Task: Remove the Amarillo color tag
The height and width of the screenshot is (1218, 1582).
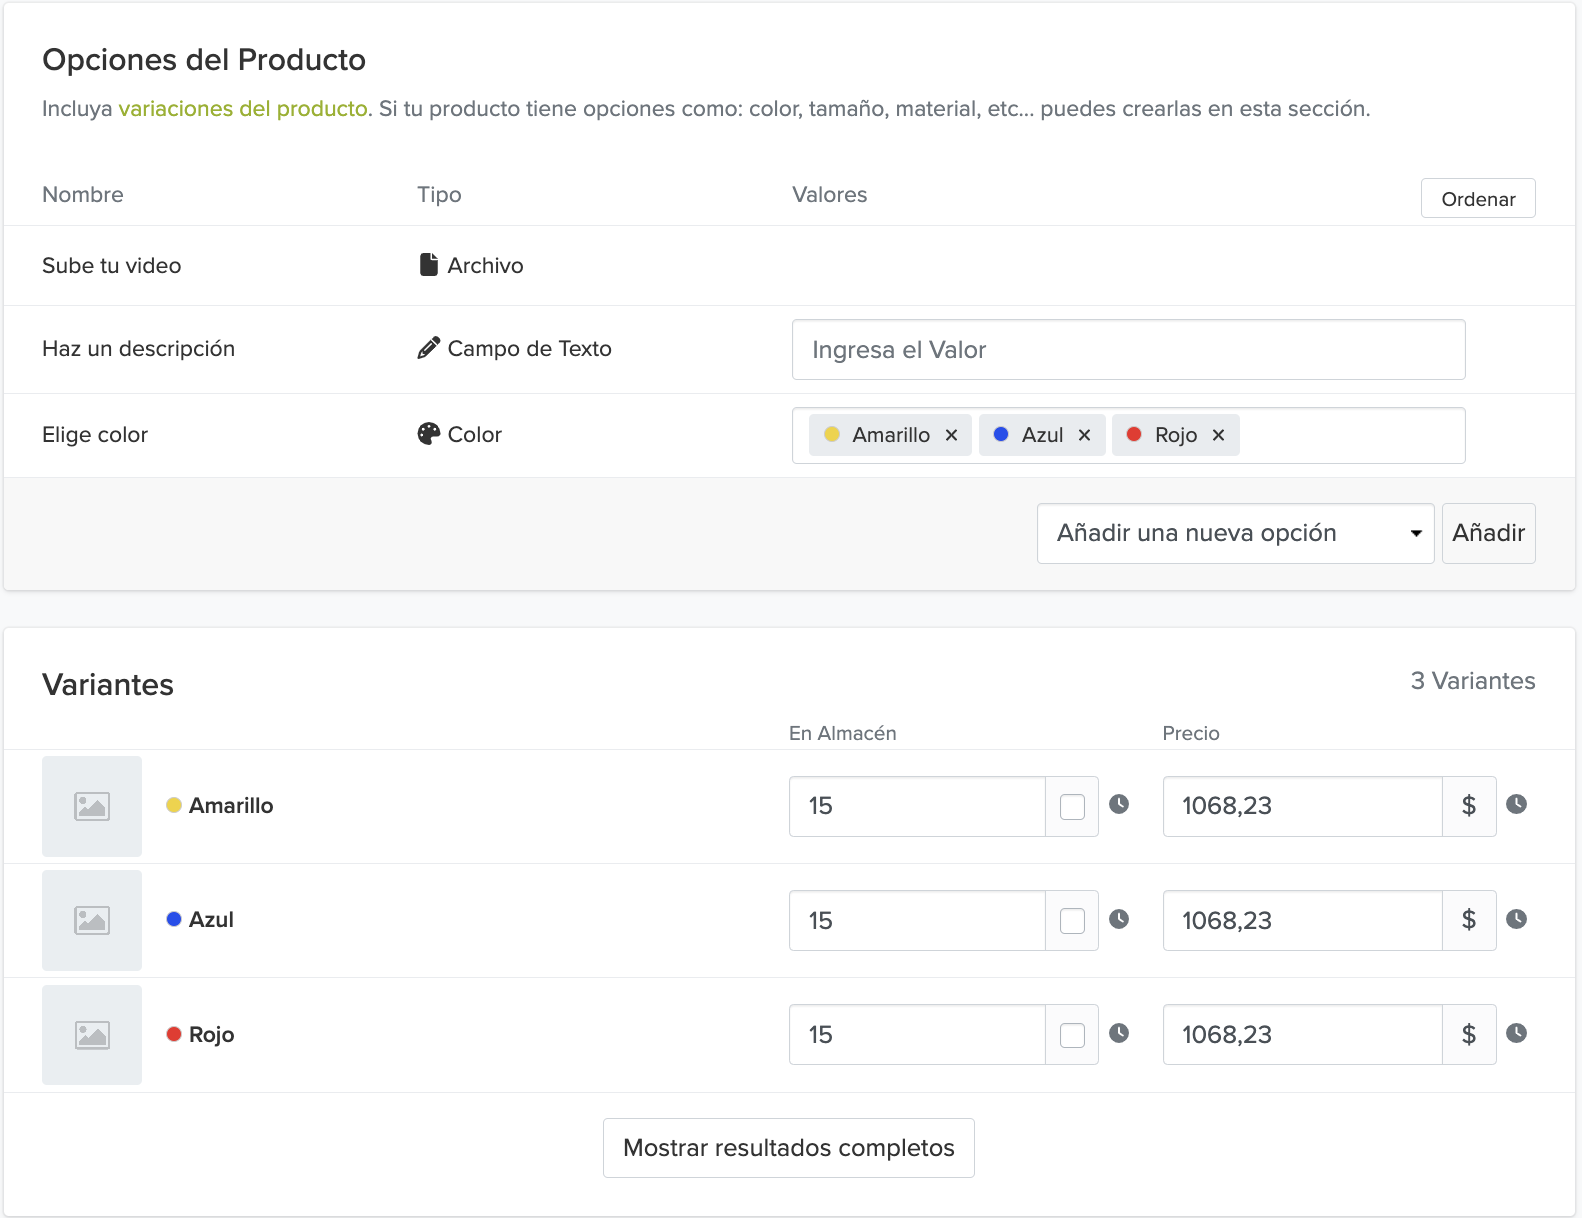Action: pos(951,435)
